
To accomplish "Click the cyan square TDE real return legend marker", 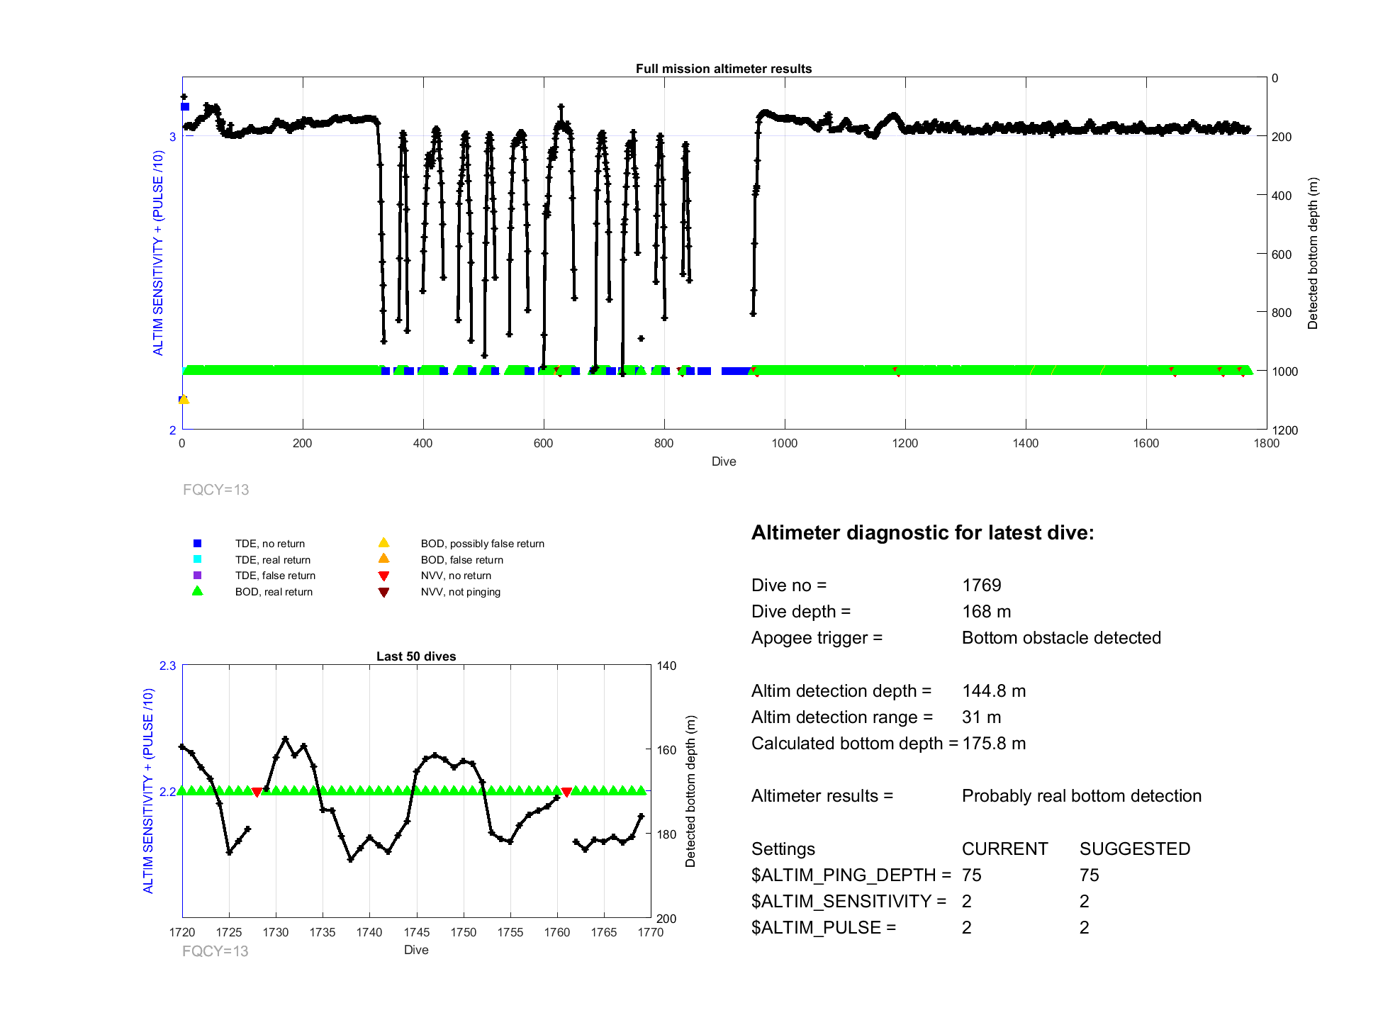I will 197,560.
